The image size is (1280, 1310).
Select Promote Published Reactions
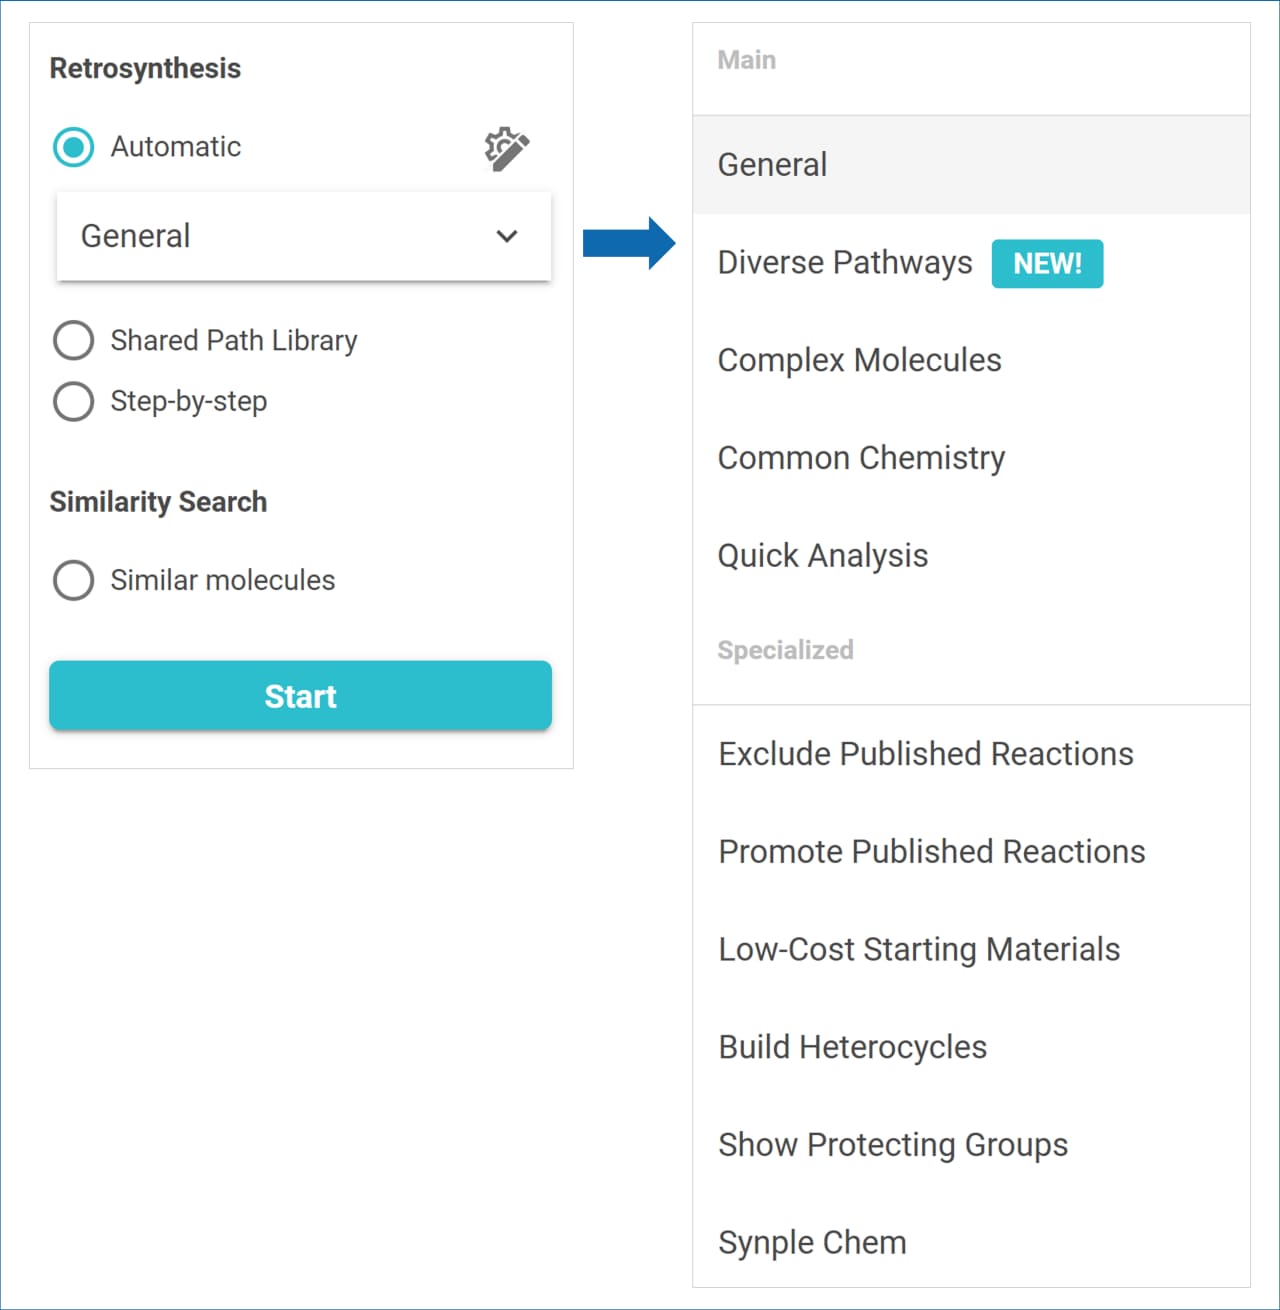(932, 851)
